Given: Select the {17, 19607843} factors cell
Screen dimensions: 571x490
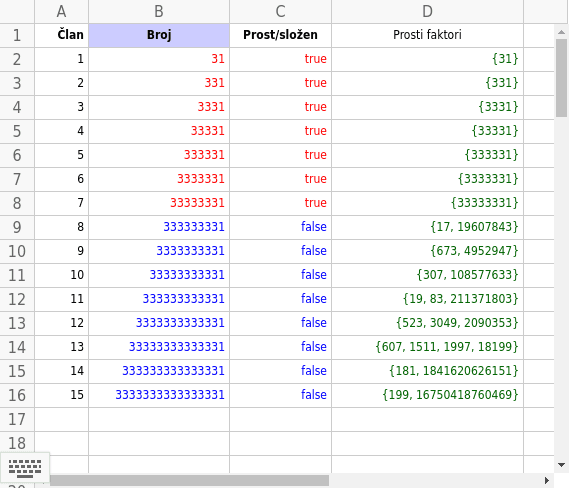Looking at the screenshot, I should click(x=428, y=228).
